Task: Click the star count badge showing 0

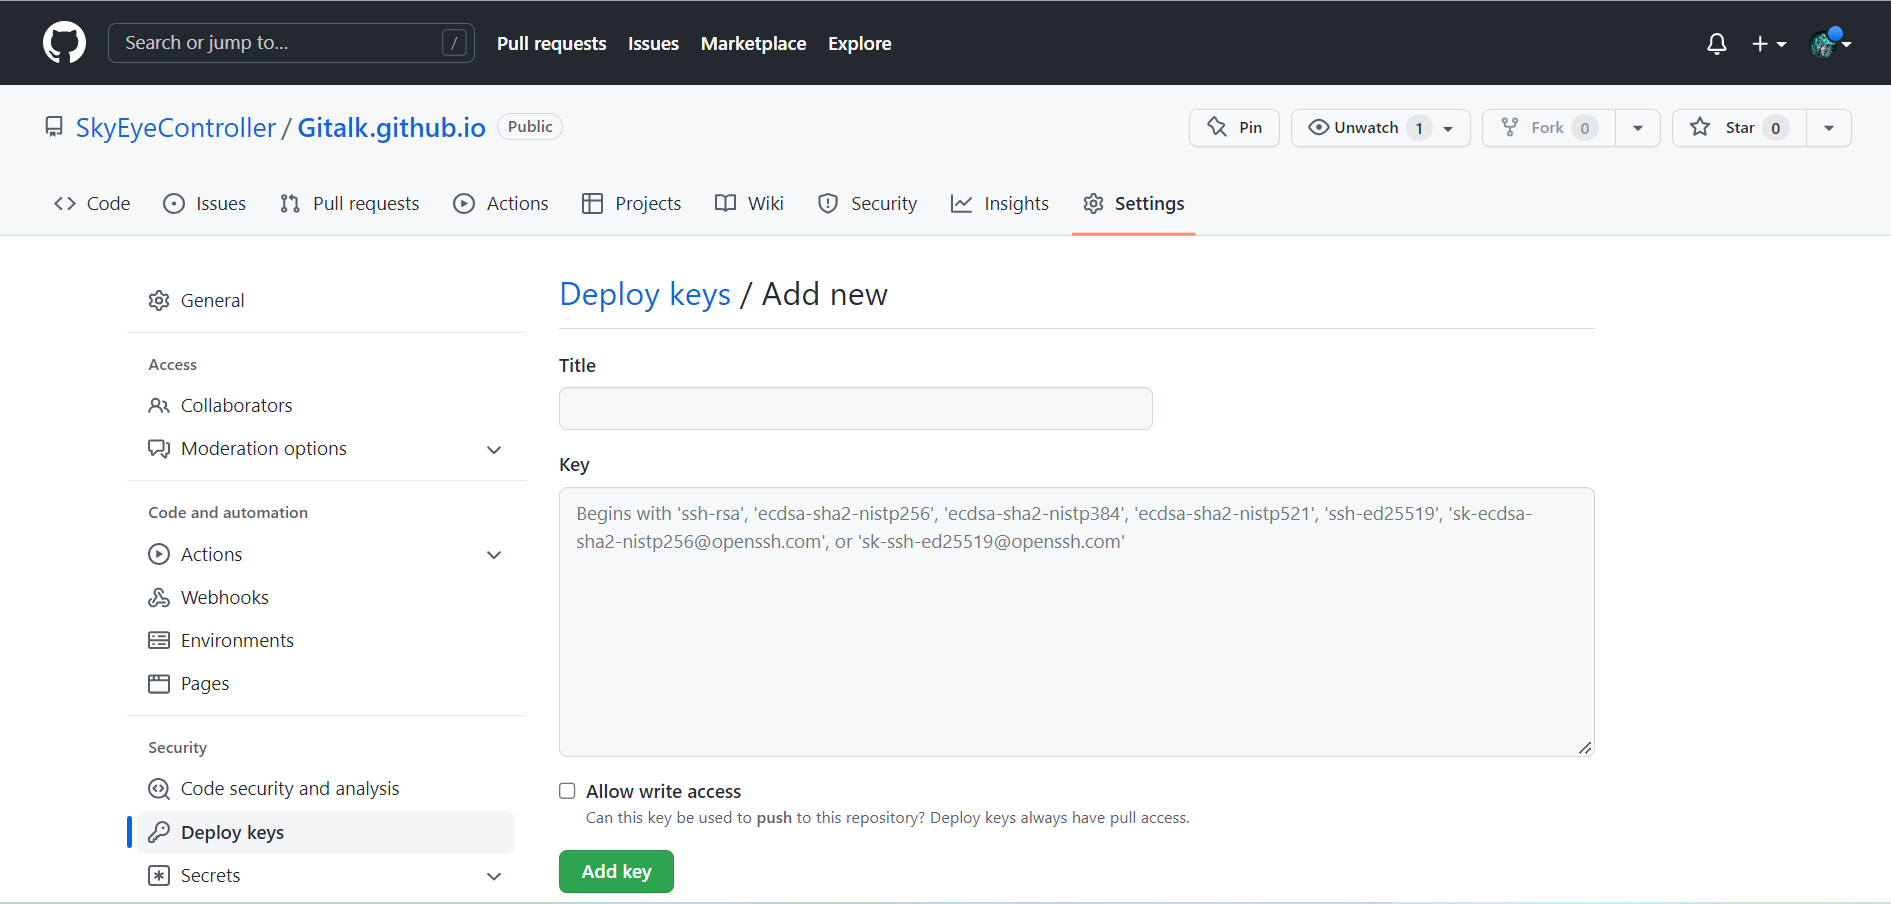Action: (x=1776, y=128)
